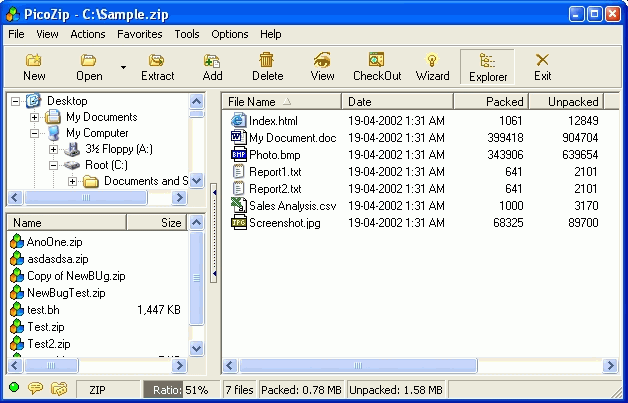Collapse the Desktop tree node
Viewport: 628px width, 403px height.
click(x=15, y=101)
